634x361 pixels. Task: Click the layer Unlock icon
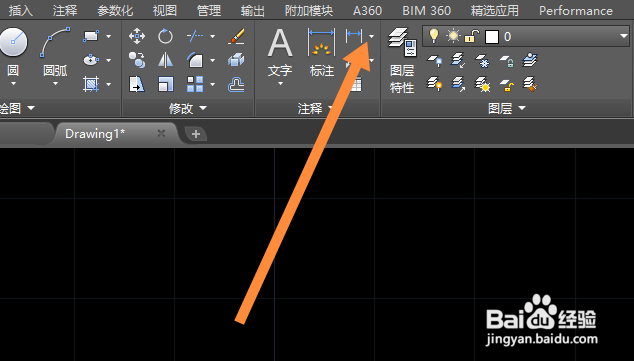click(x=506, y=84)
